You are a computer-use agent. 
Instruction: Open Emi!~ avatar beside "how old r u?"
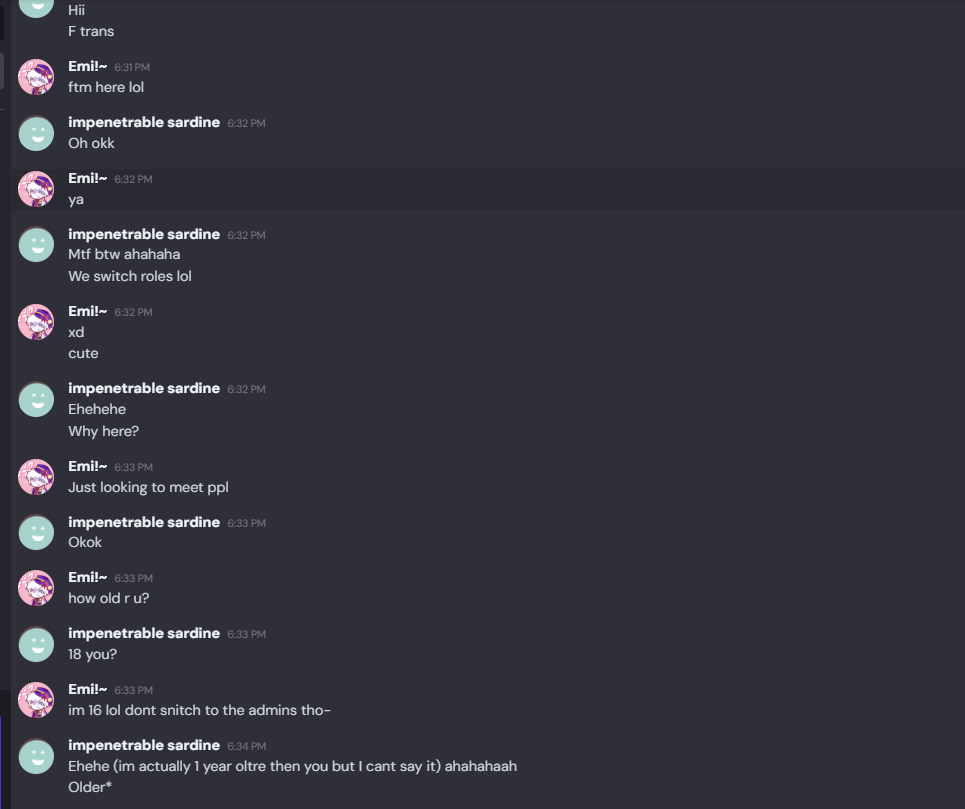(37, 588)
